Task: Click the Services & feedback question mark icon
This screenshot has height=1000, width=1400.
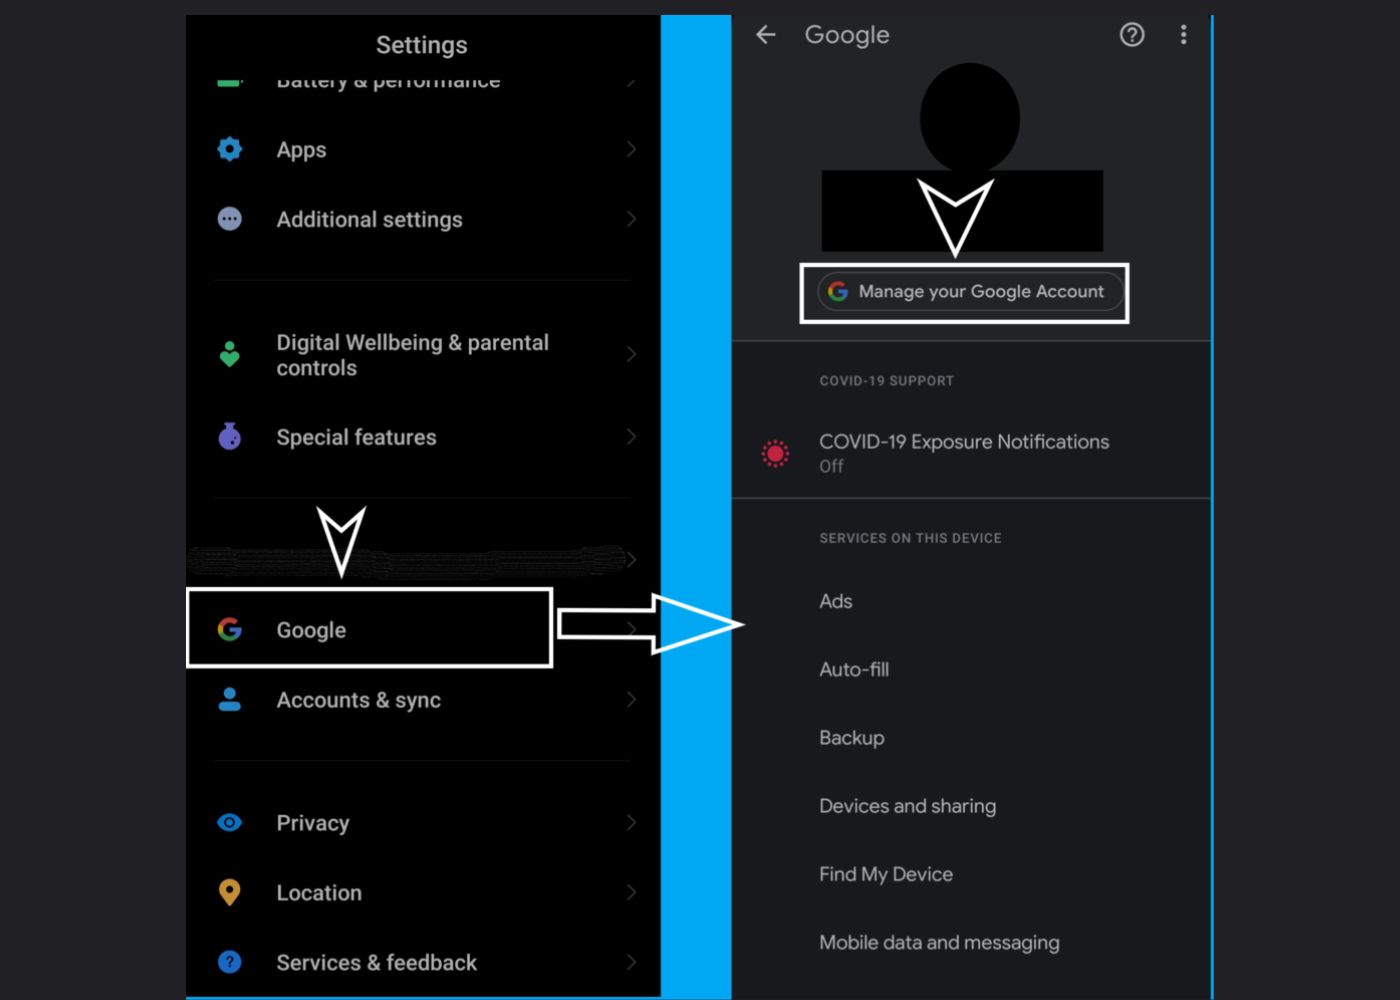Action: [x=229, y=962]
